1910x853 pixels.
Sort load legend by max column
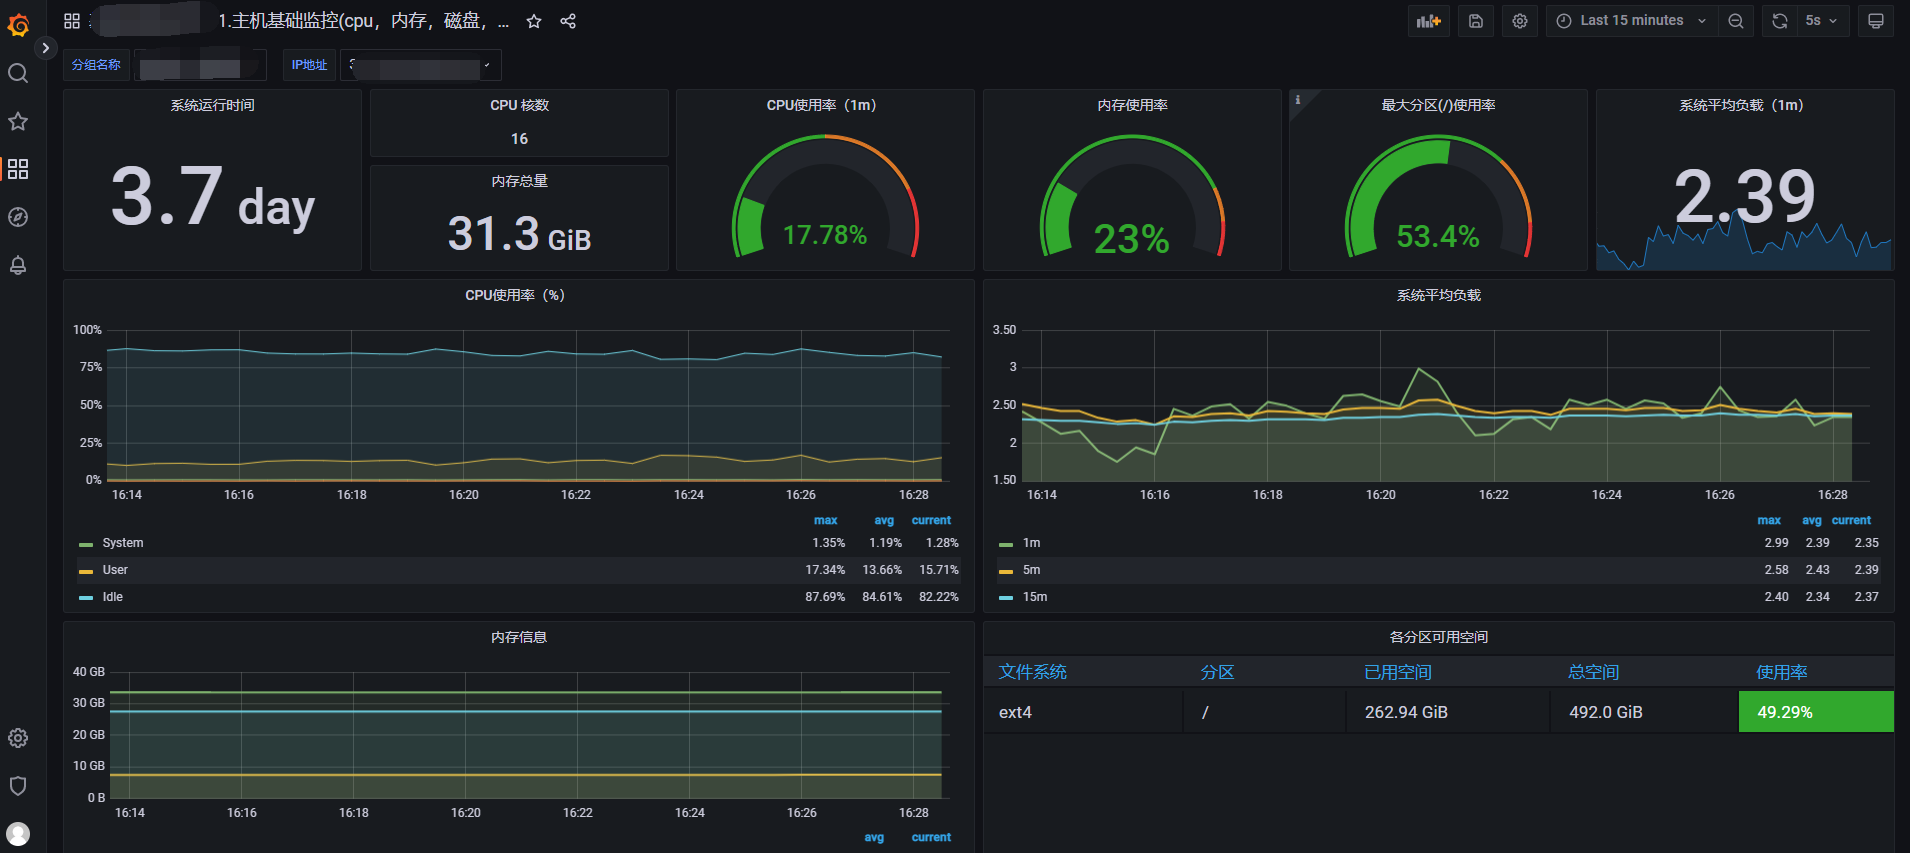point(1769,520)
